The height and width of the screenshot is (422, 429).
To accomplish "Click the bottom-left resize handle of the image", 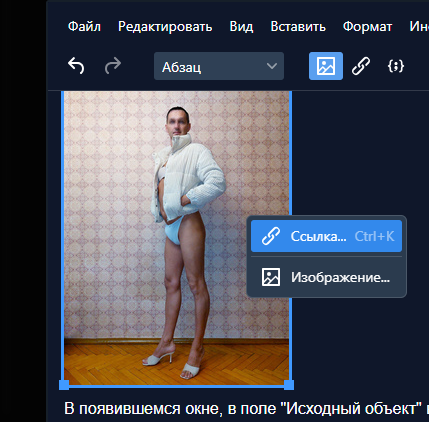I will [x=64, y=385].
